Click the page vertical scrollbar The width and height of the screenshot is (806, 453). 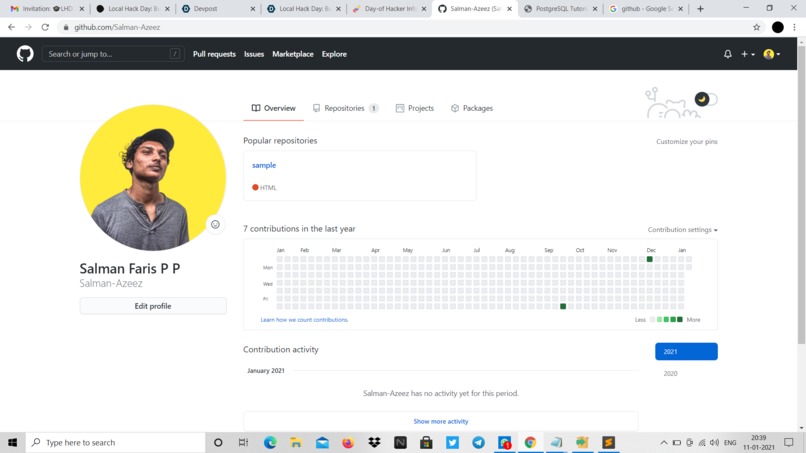coord(801,195)
